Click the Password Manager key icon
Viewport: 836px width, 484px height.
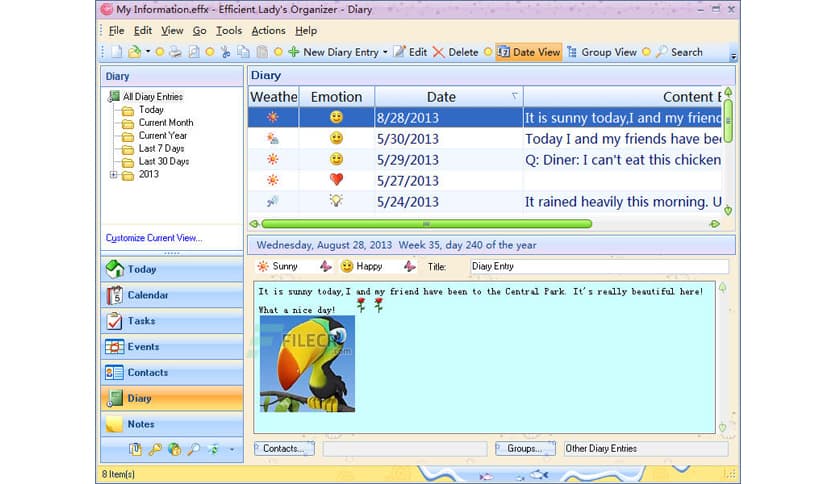[x=155, y=449]
